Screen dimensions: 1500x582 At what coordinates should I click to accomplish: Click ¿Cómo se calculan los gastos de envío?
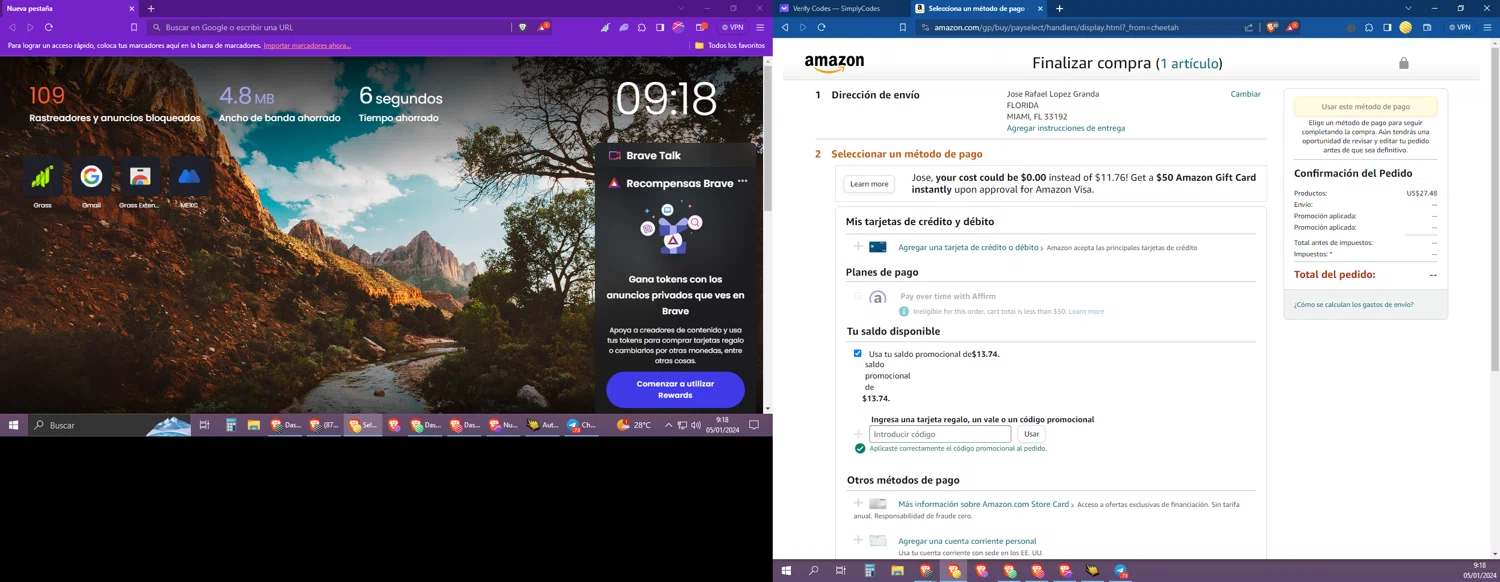coord(1354,304)
